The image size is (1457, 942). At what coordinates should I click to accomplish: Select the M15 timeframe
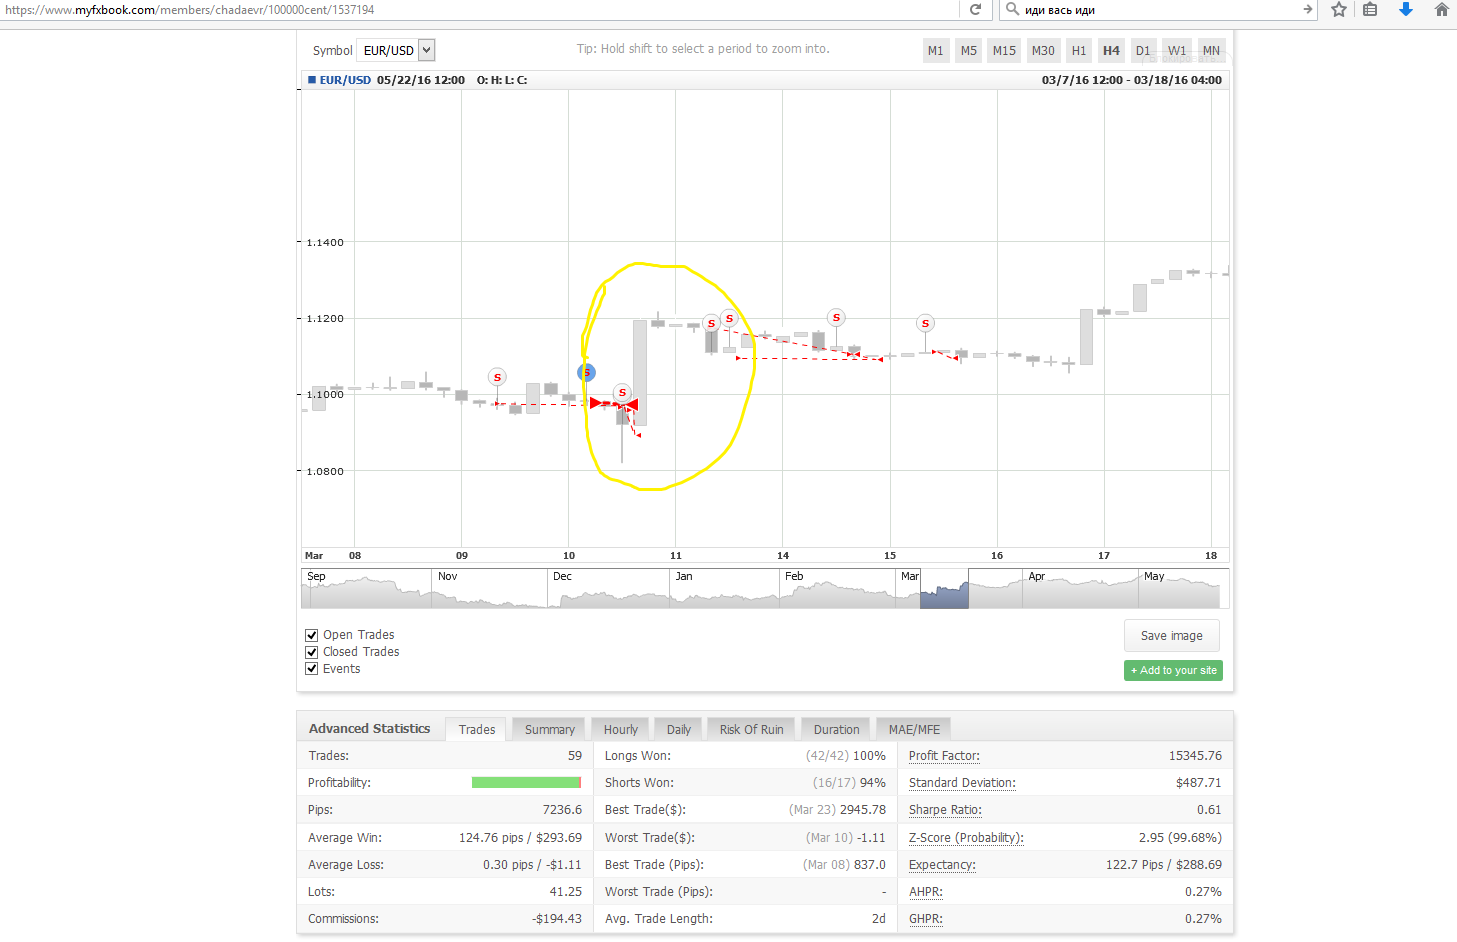pos(1004,50)
